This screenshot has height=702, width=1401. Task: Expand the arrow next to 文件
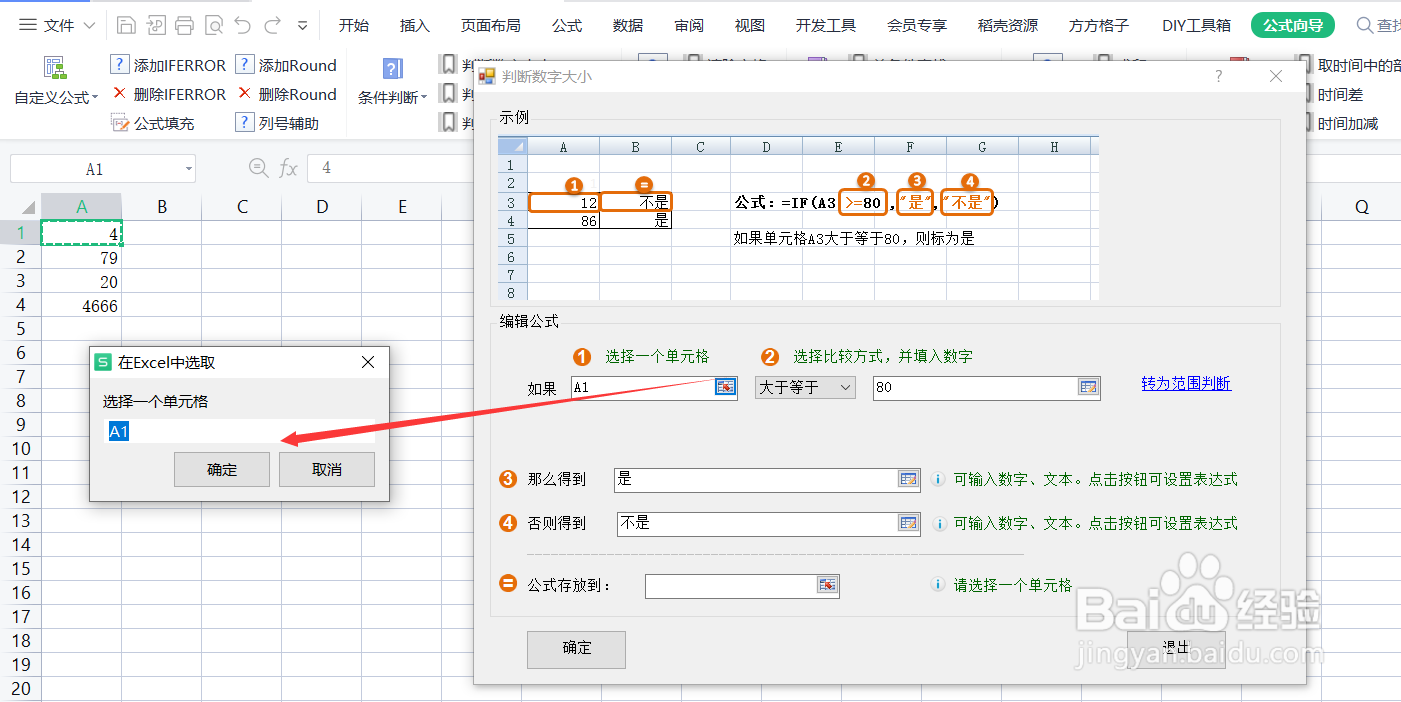tap(90, 25)
